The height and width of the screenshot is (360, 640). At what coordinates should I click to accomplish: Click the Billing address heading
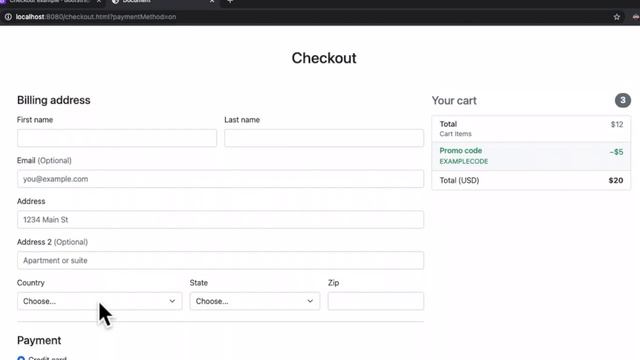tap(53, 100)
